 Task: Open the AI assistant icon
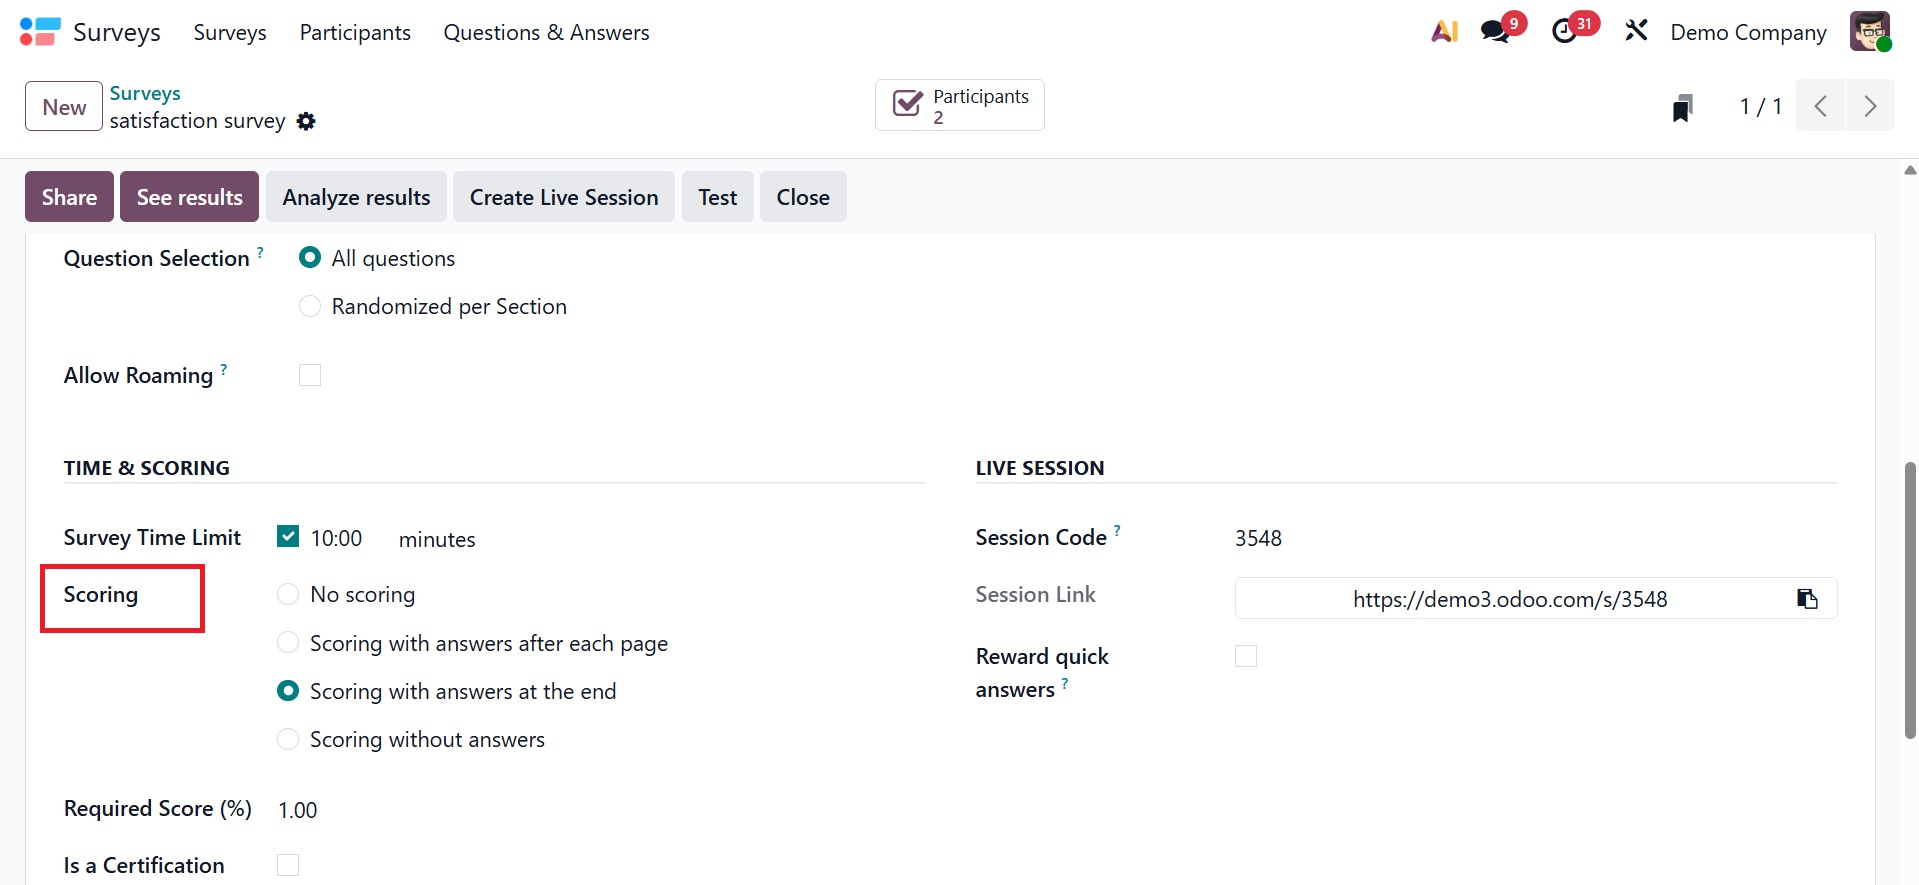(1444, 32)
